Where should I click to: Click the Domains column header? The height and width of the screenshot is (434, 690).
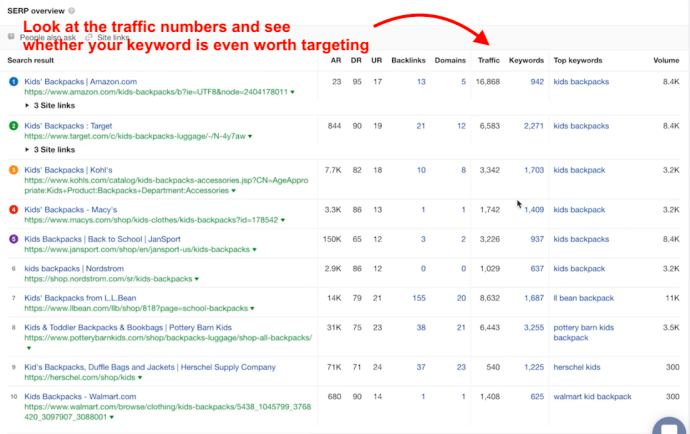pyautogui.click(x=450, y=60)
